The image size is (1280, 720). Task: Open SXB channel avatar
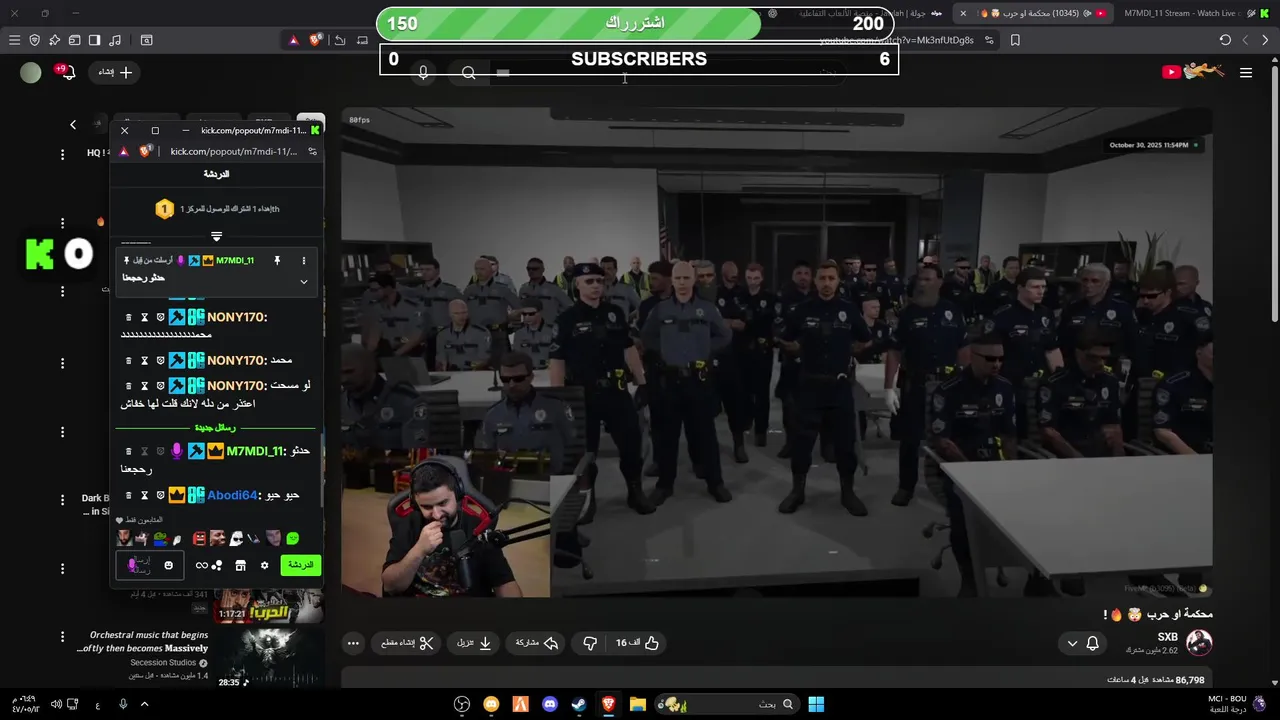[x=1199, y=642]
